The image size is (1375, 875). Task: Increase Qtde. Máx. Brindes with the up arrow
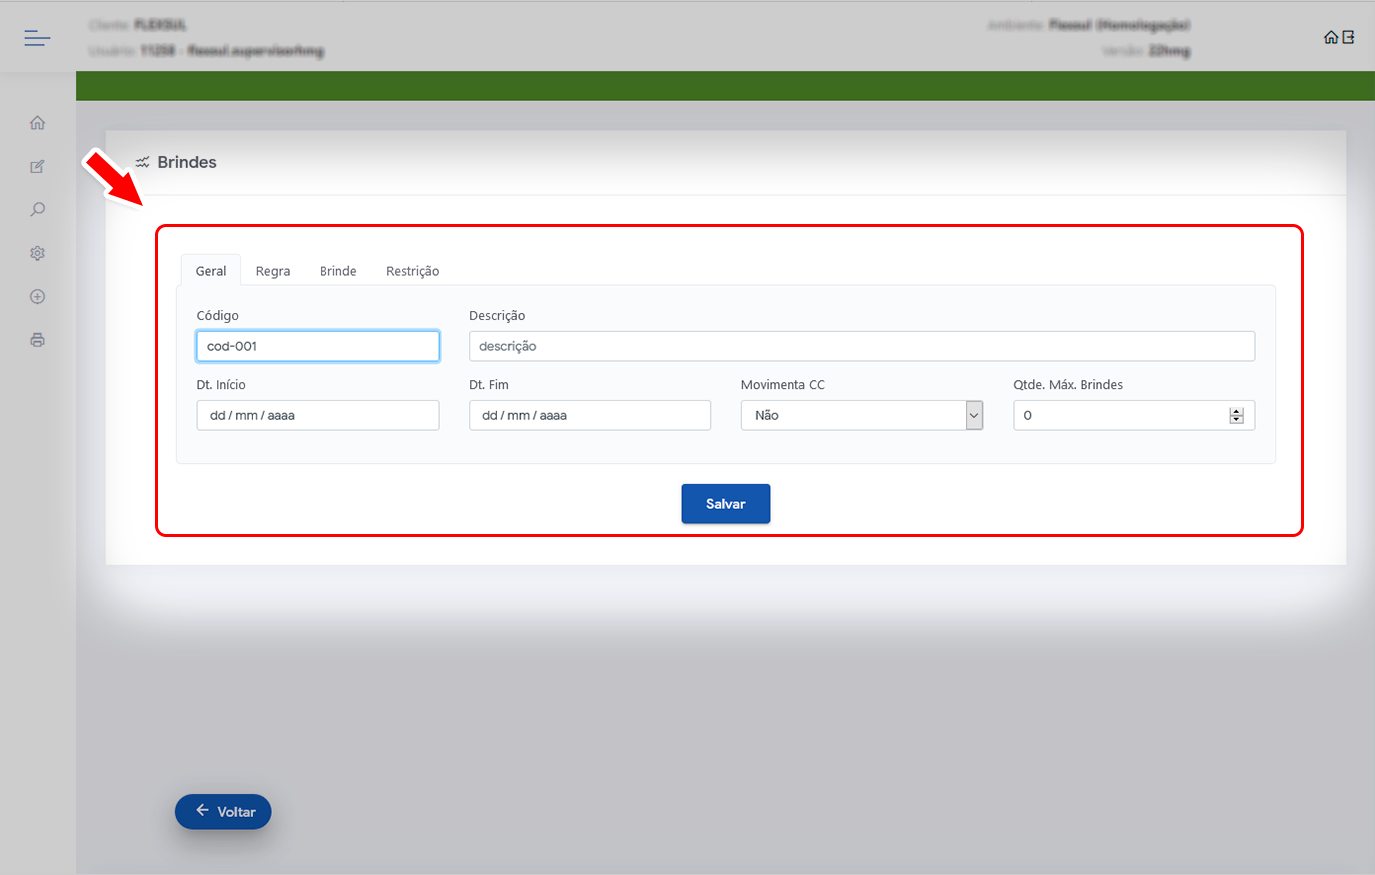(x=1236, y=411)
